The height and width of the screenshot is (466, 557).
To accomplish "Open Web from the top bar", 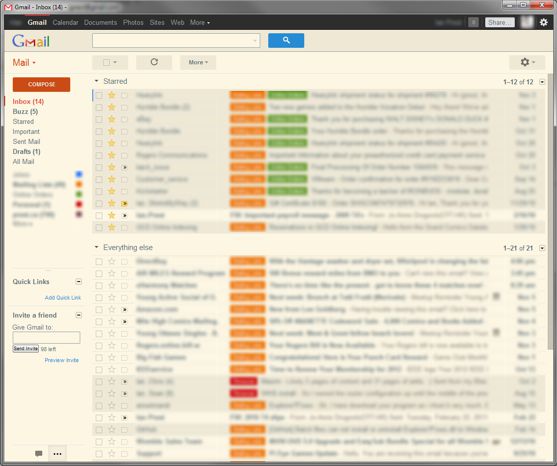I will 177,22.
